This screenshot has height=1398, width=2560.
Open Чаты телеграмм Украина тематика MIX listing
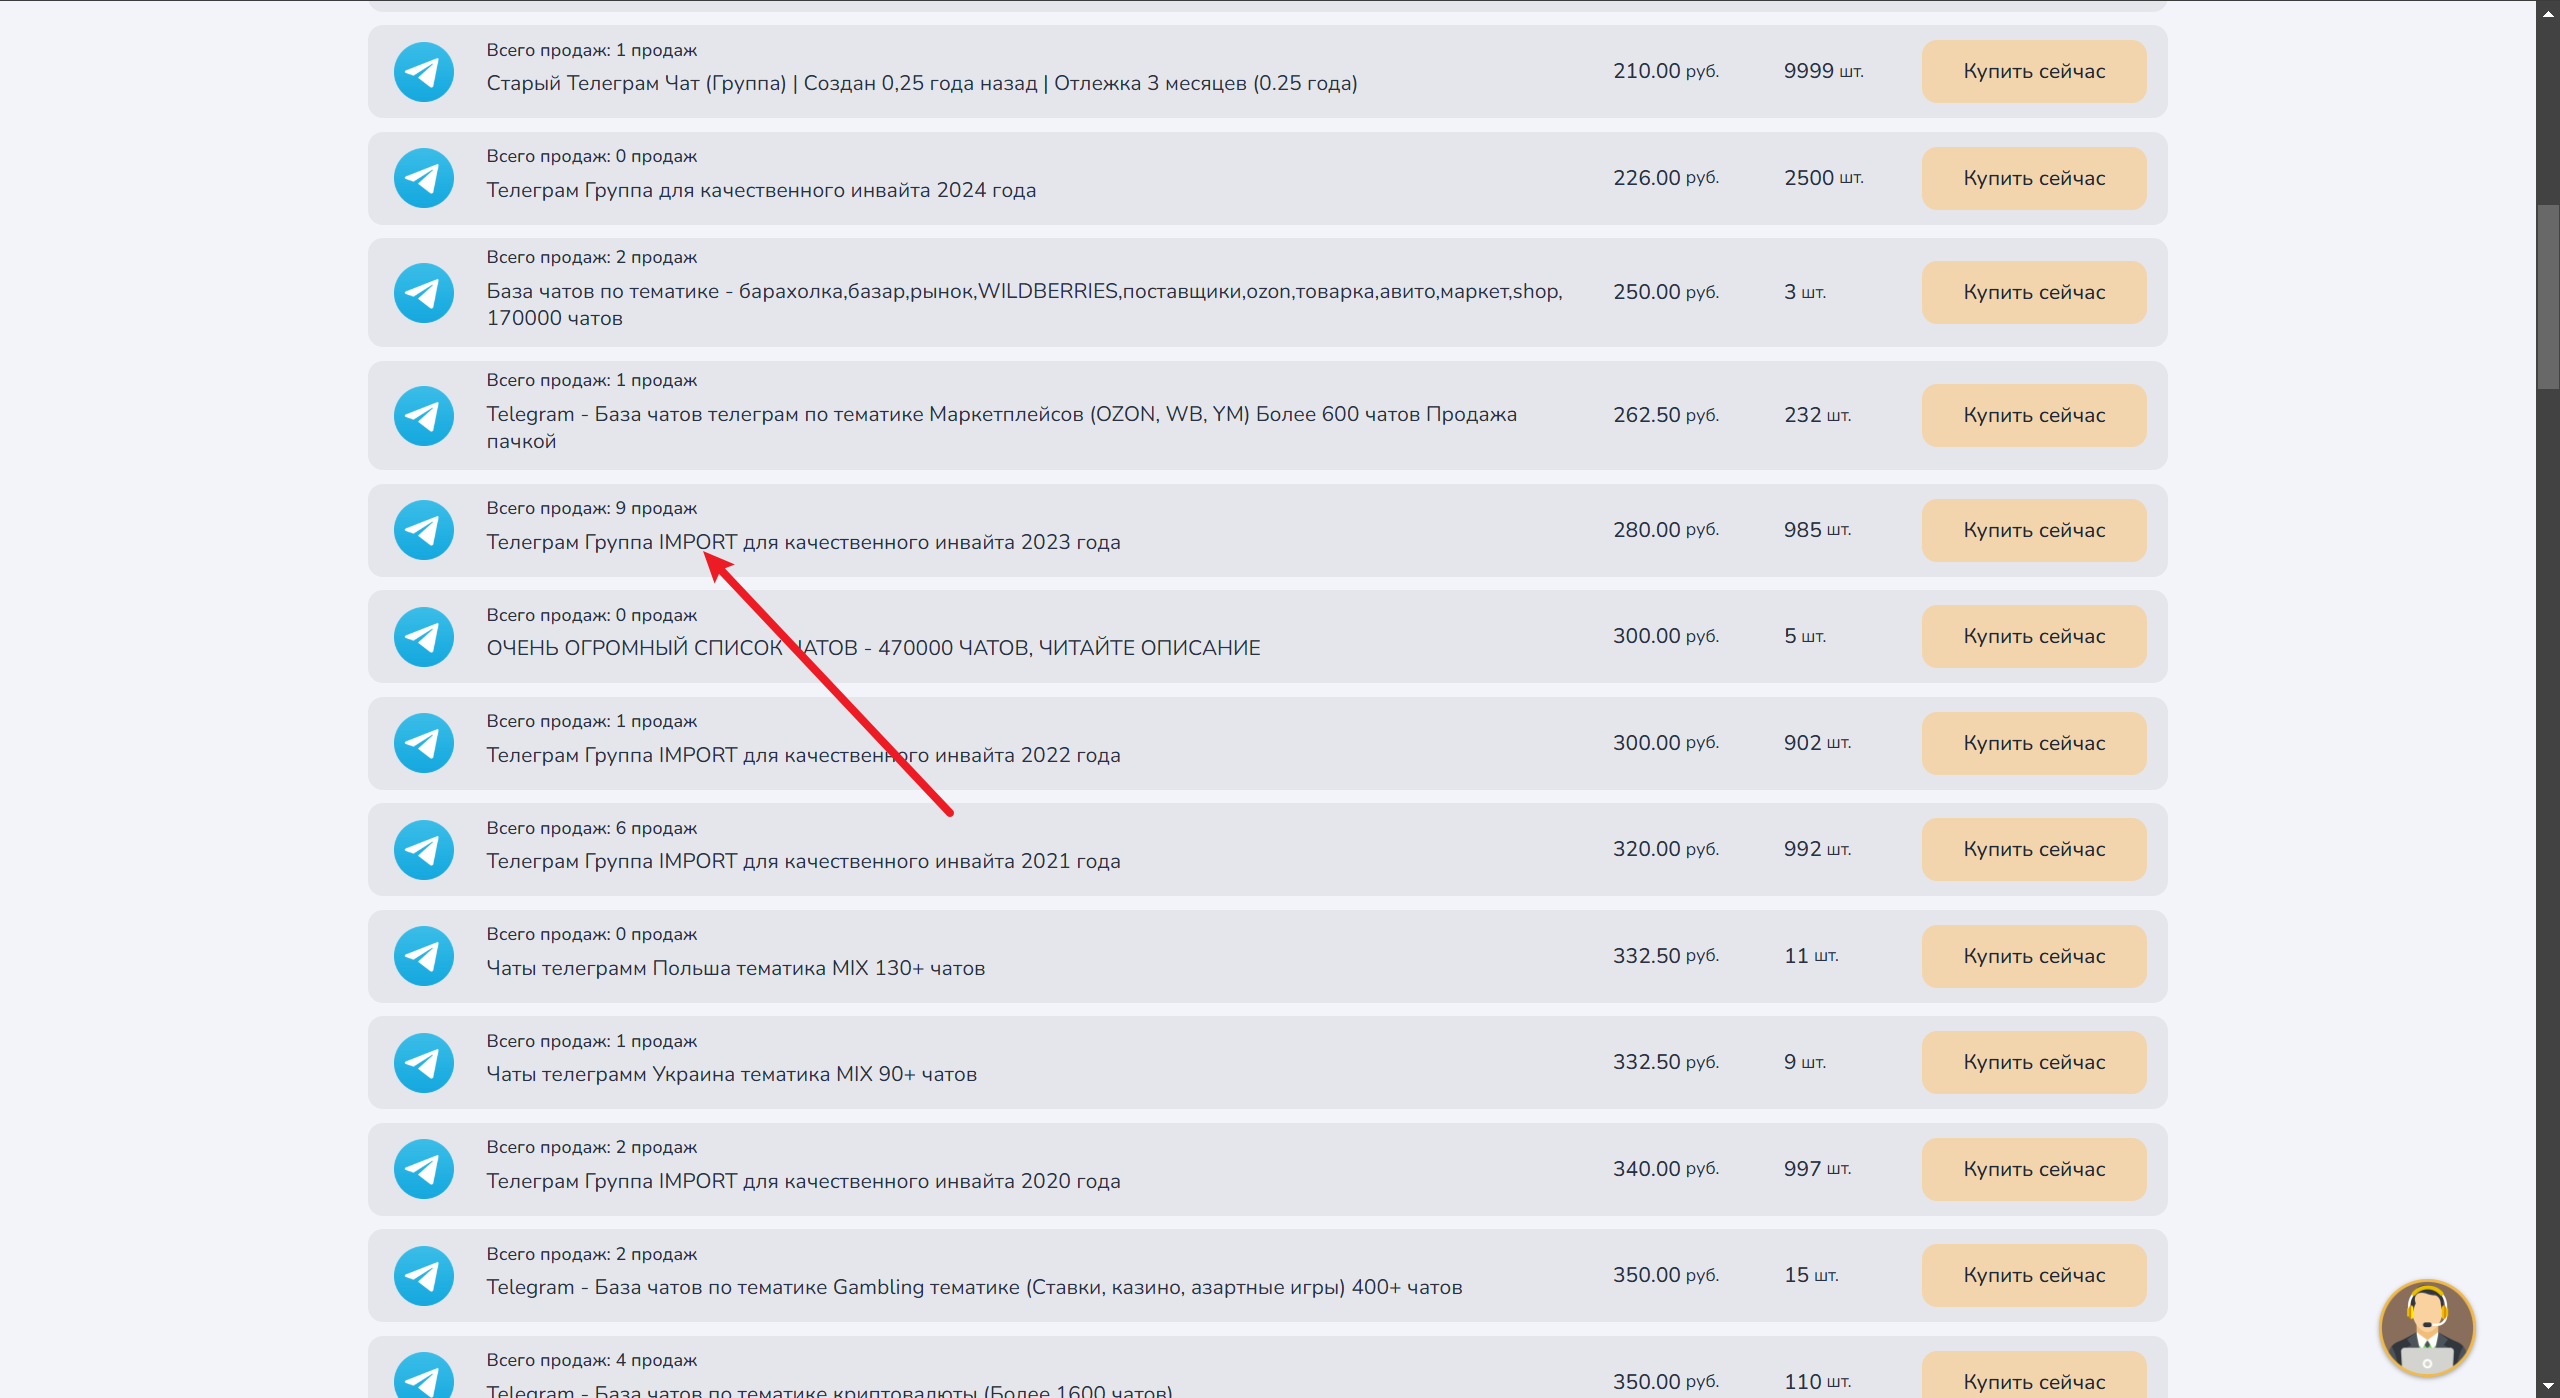click(x=731, y=1074)
